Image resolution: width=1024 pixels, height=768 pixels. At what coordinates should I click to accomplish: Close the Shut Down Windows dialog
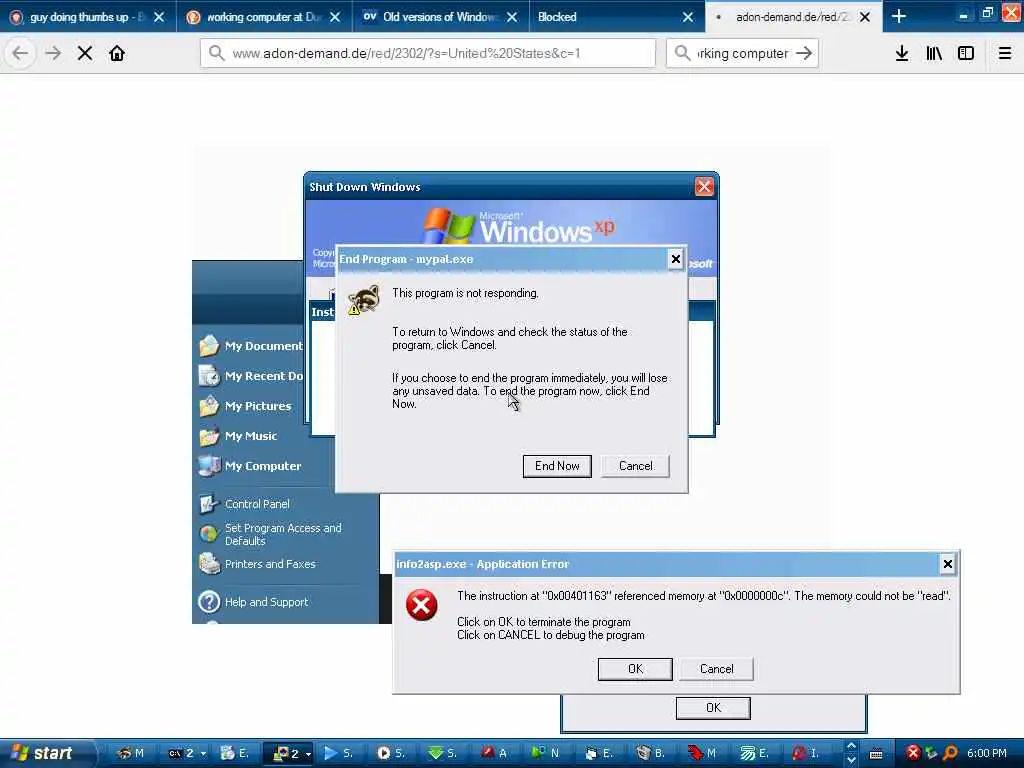coord(704,187)
